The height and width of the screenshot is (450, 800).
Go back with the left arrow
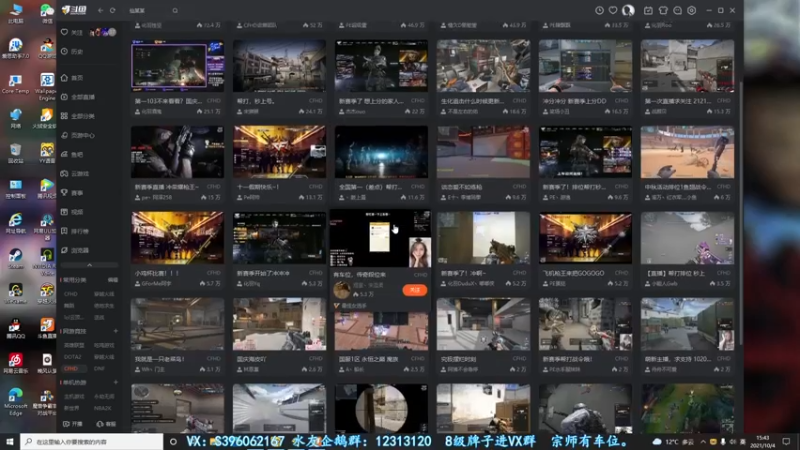pos(101,10)
